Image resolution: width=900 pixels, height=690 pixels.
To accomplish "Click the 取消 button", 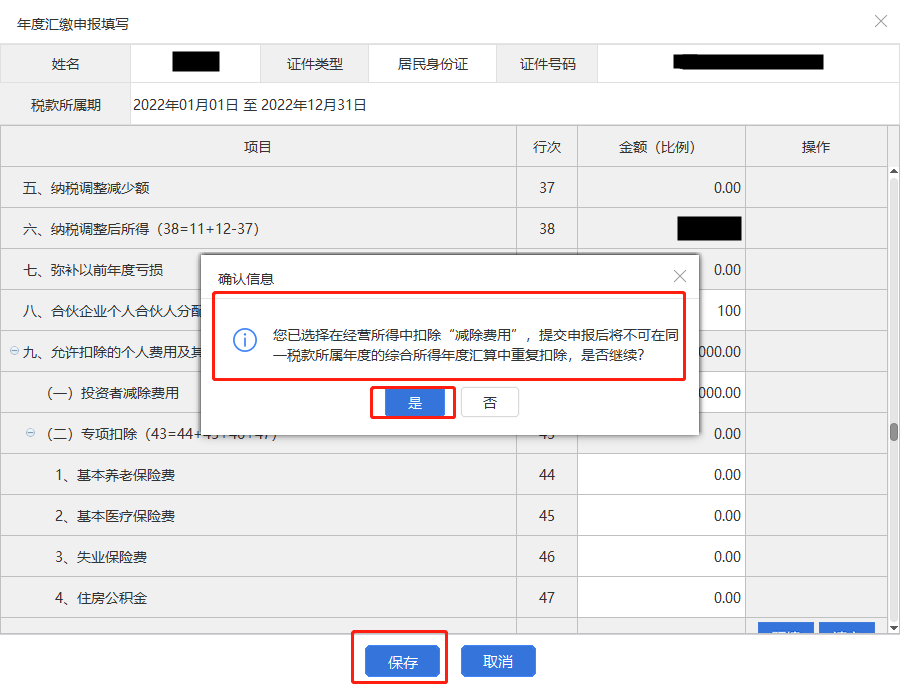I will 498,662.
